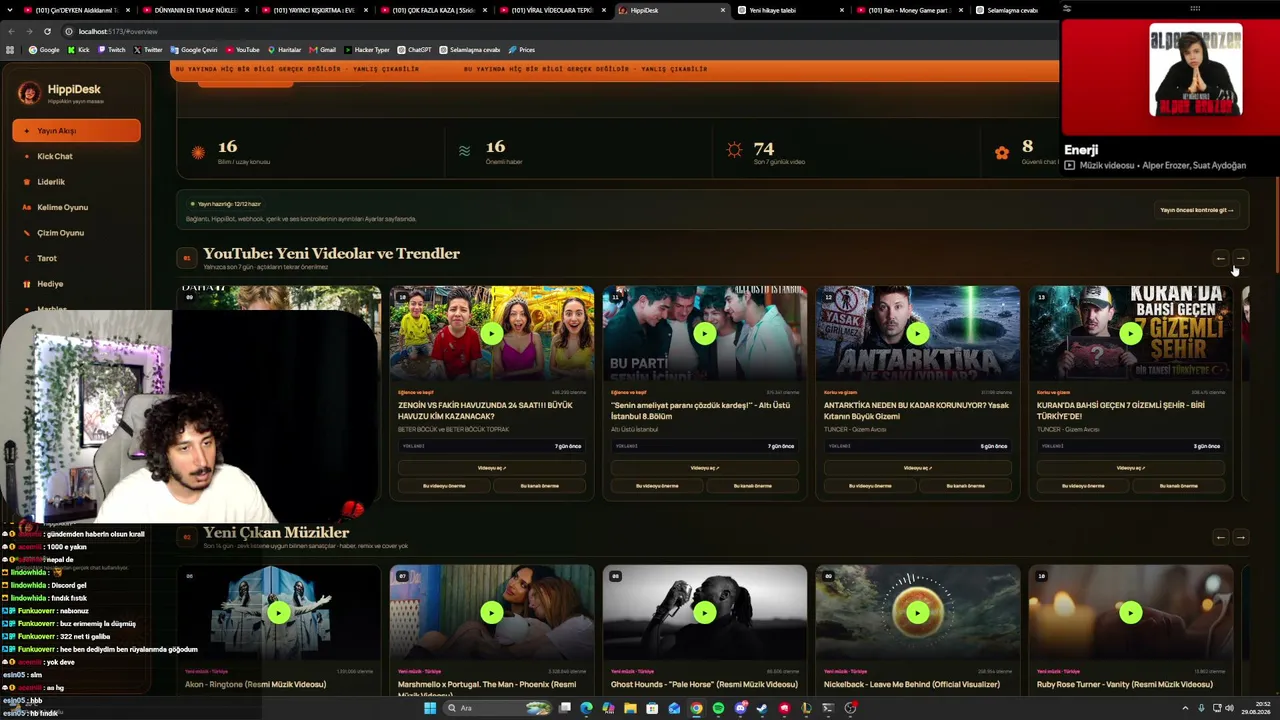Play Ruby Rose Turner - Vanity video
1280x720 pixels.
pyautogui.click(x=1130, y=613)
